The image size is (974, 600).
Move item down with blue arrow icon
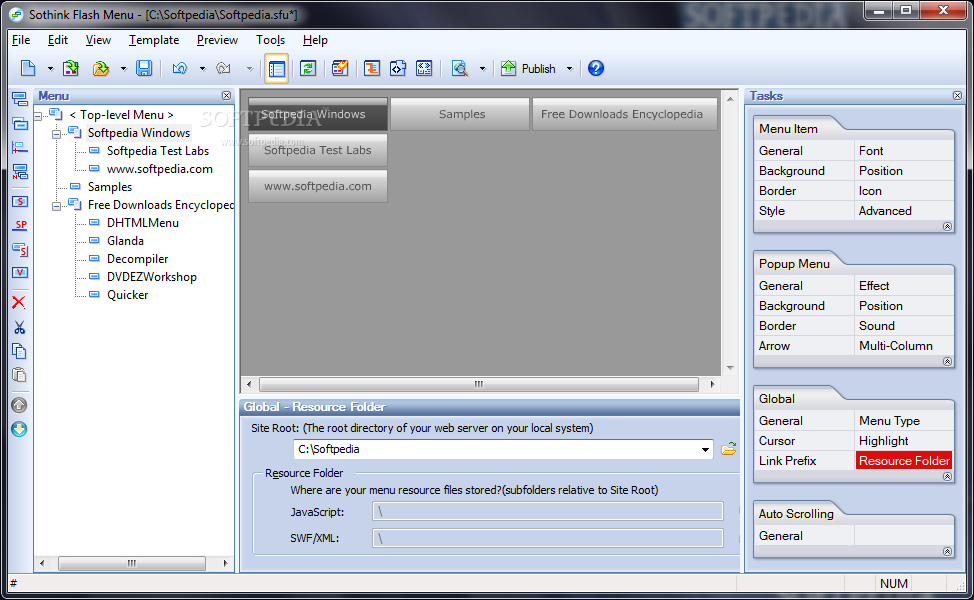[19, 429]
